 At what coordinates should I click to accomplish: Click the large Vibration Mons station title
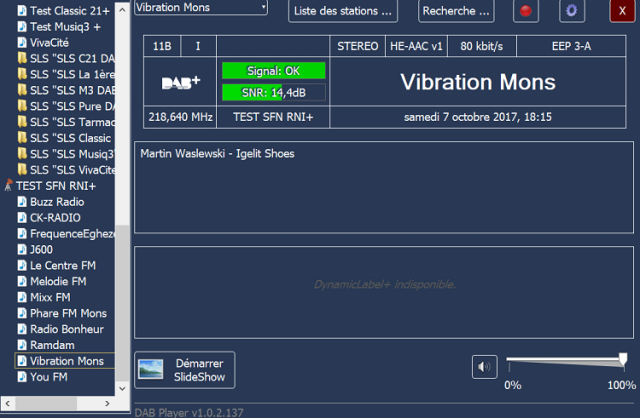(478, 82)
